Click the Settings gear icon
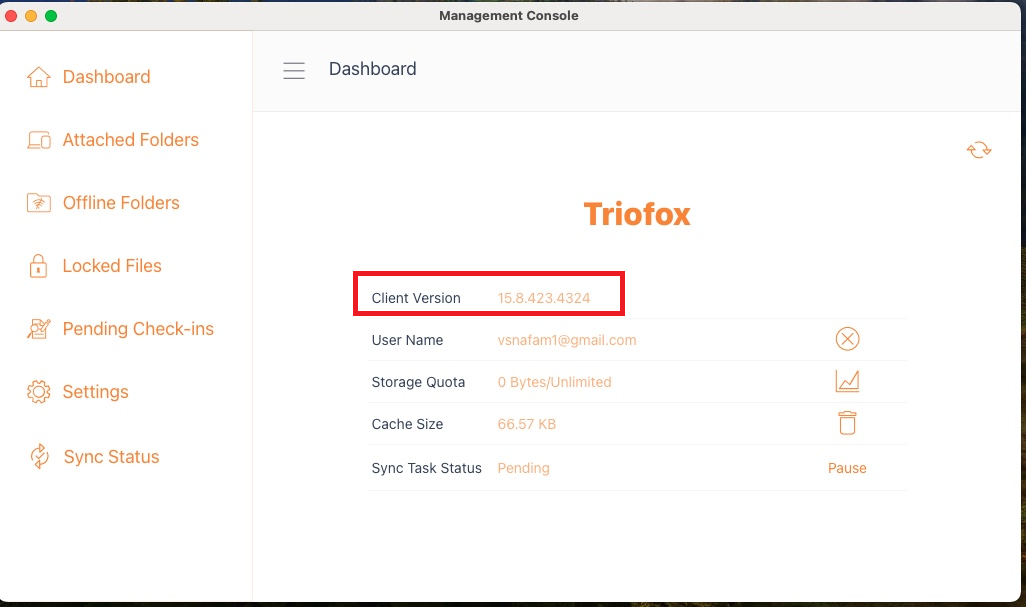Viewport: 1026px width, 607px height. click(x=39, y=392)
